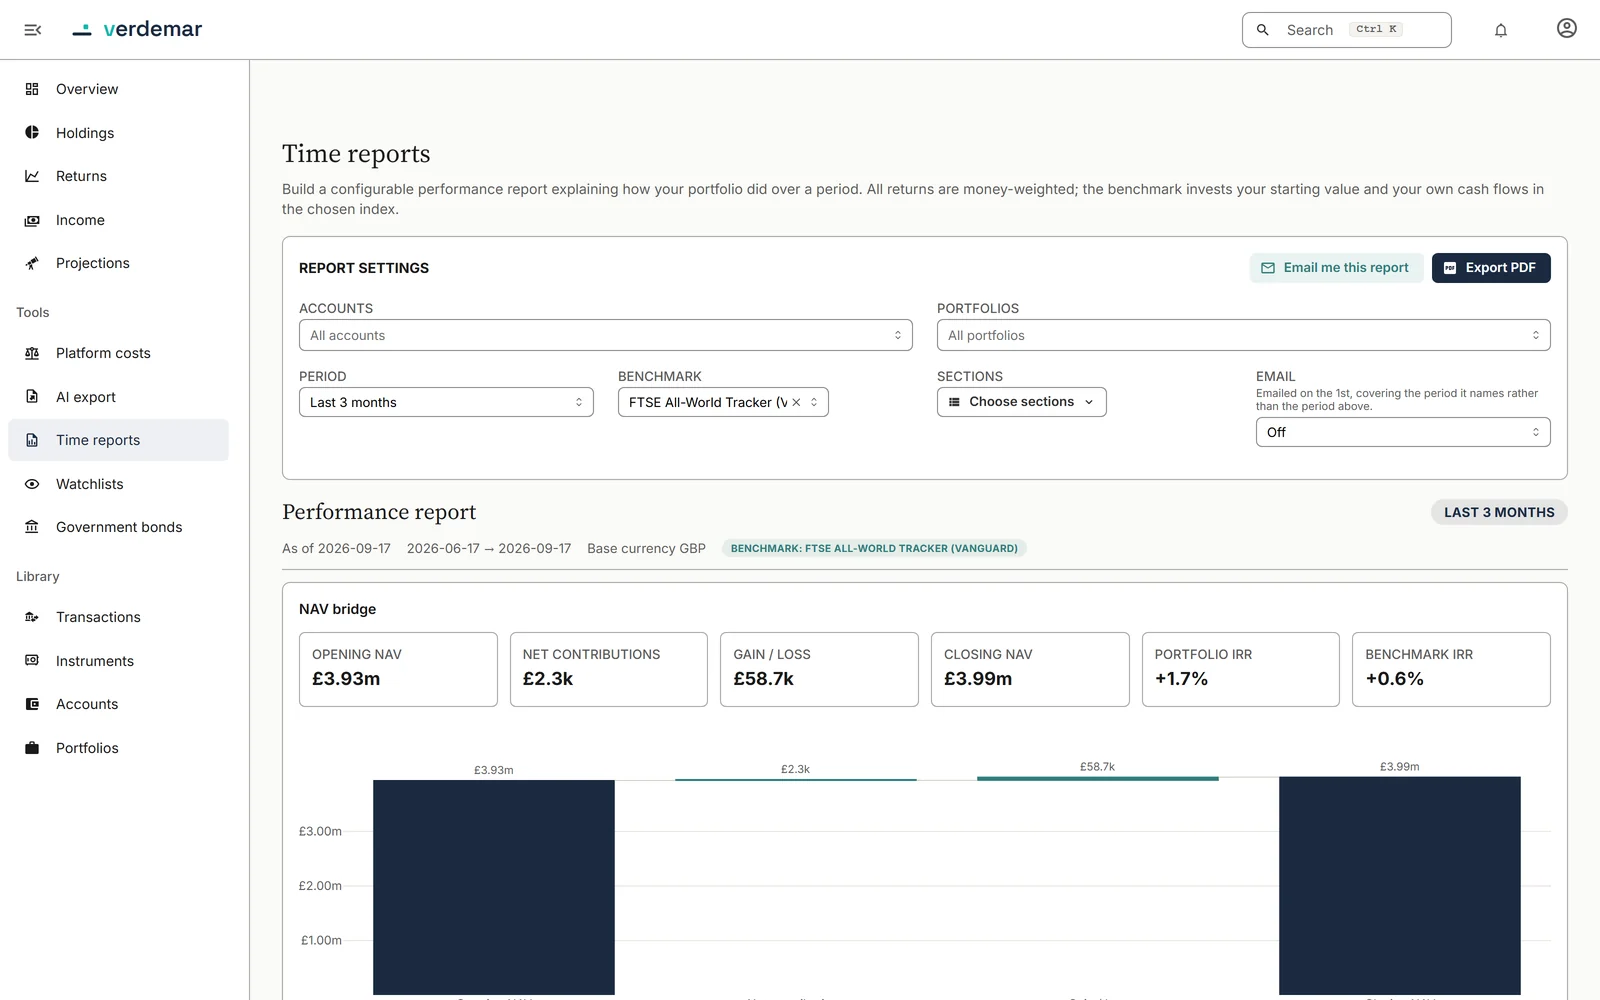Navigate to Returns

(118, 176)
